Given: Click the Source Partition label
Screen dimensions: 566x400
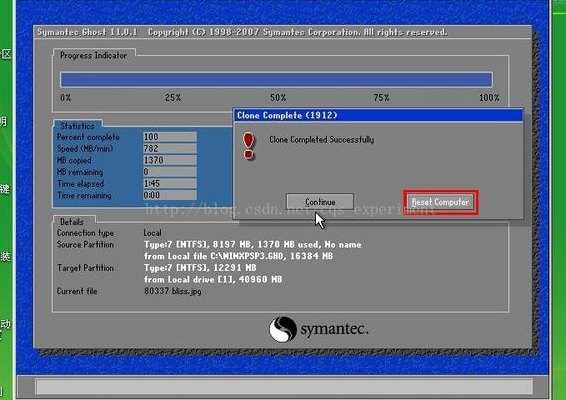Looking at the screenshot, I should pyautogui.click(x=85, y=244).
